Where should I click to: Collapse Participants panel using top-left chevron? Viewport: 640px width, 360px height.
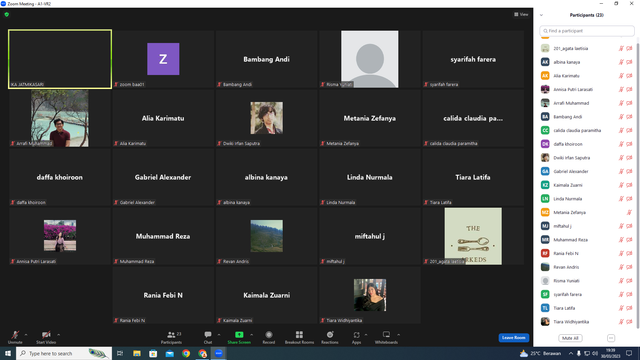(x=542, y=15)
